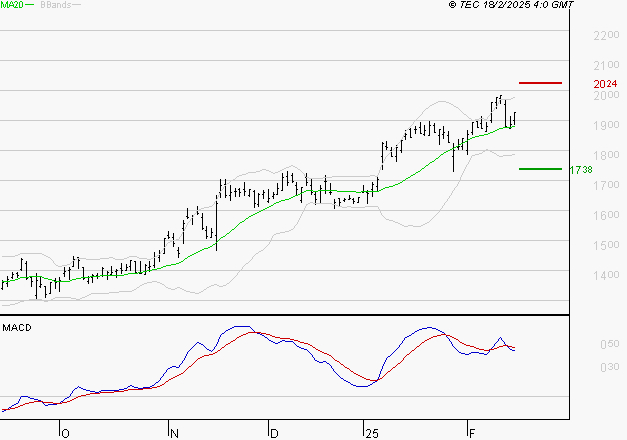The image size is (627, 440).
Task: Click the MACD panel label
Action: pyautogui.click(x=17, y=328)
